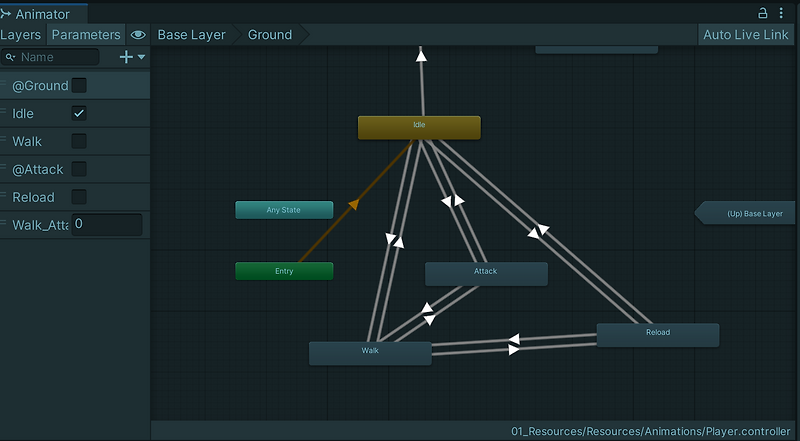Enable the @Attack parameter checkbox
Viewport: 800px width, 441px height.
tap(79, 169)
